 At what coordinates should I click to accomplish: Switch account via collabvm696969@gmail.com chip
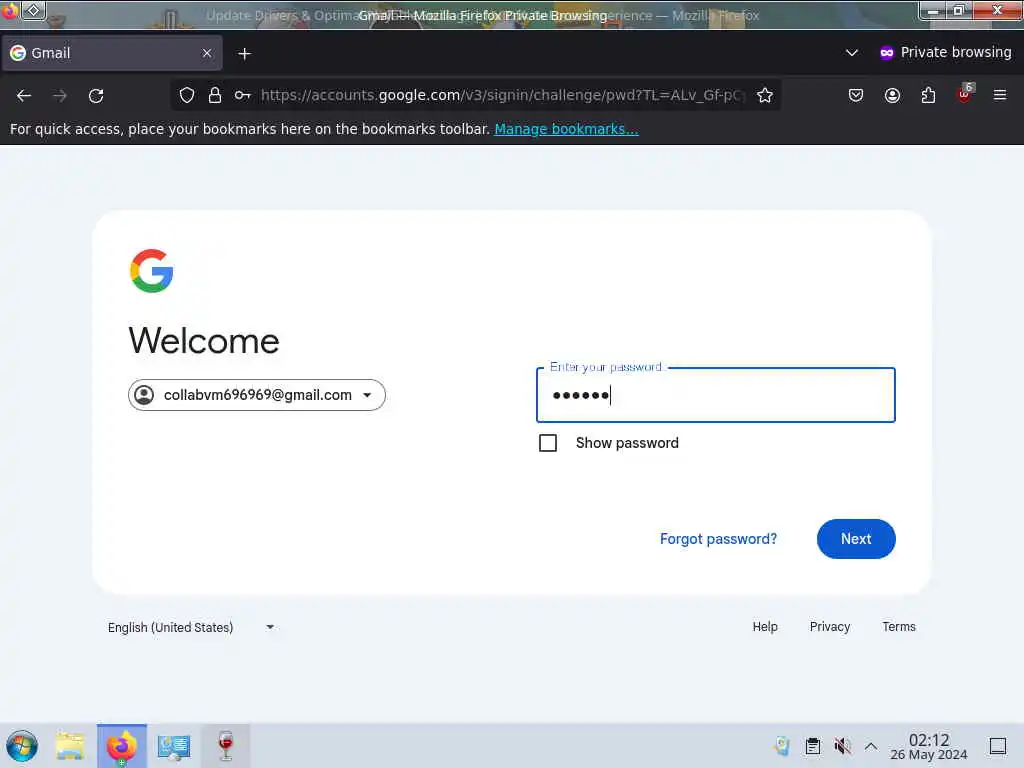pyautogui.click(x=257, y=395)
